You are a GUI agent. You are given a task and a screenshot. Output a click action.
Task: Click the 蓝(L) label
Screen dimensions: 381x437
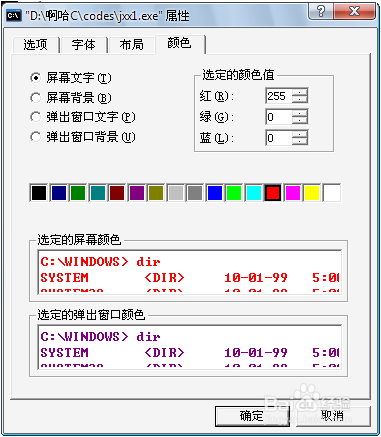[217, 138]
